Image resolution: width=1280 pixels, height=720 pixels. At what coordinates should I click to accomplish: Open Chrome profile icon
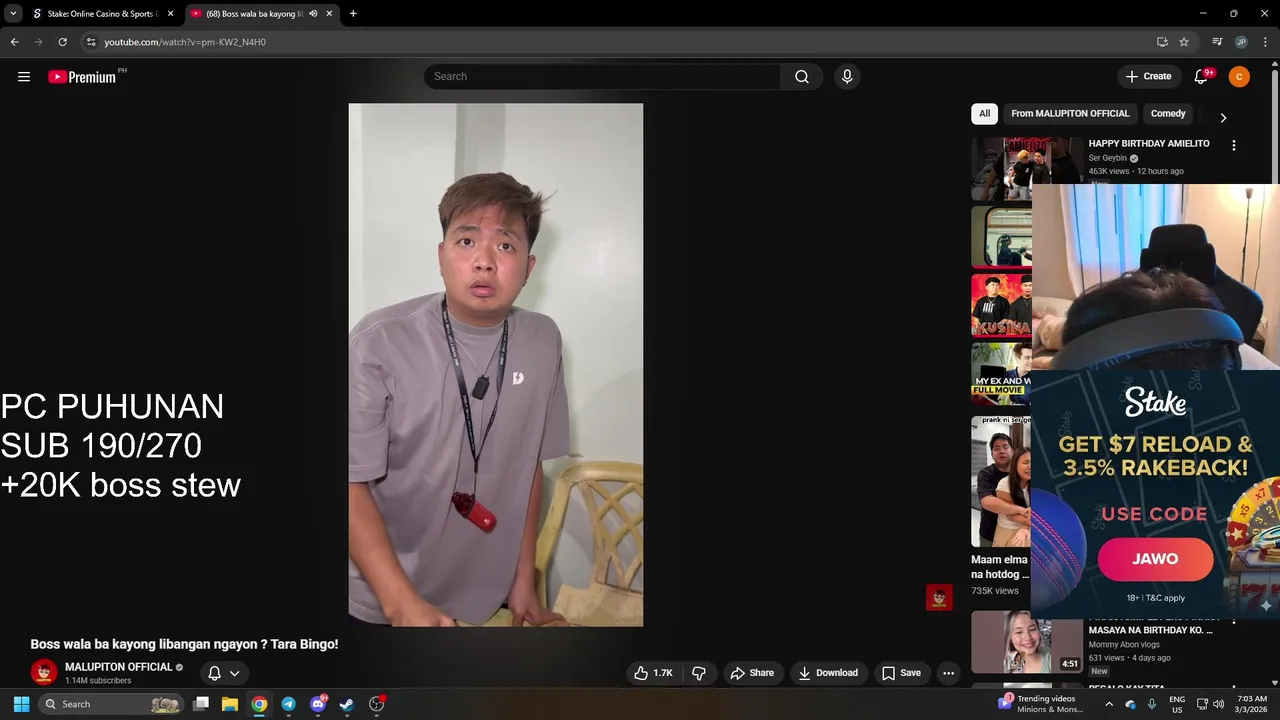point(1241,42)
